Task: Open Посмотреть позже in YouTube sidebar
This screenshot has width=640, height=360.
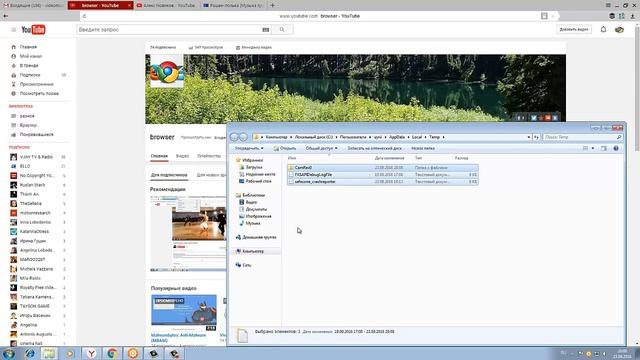Action: coord(39,93)
